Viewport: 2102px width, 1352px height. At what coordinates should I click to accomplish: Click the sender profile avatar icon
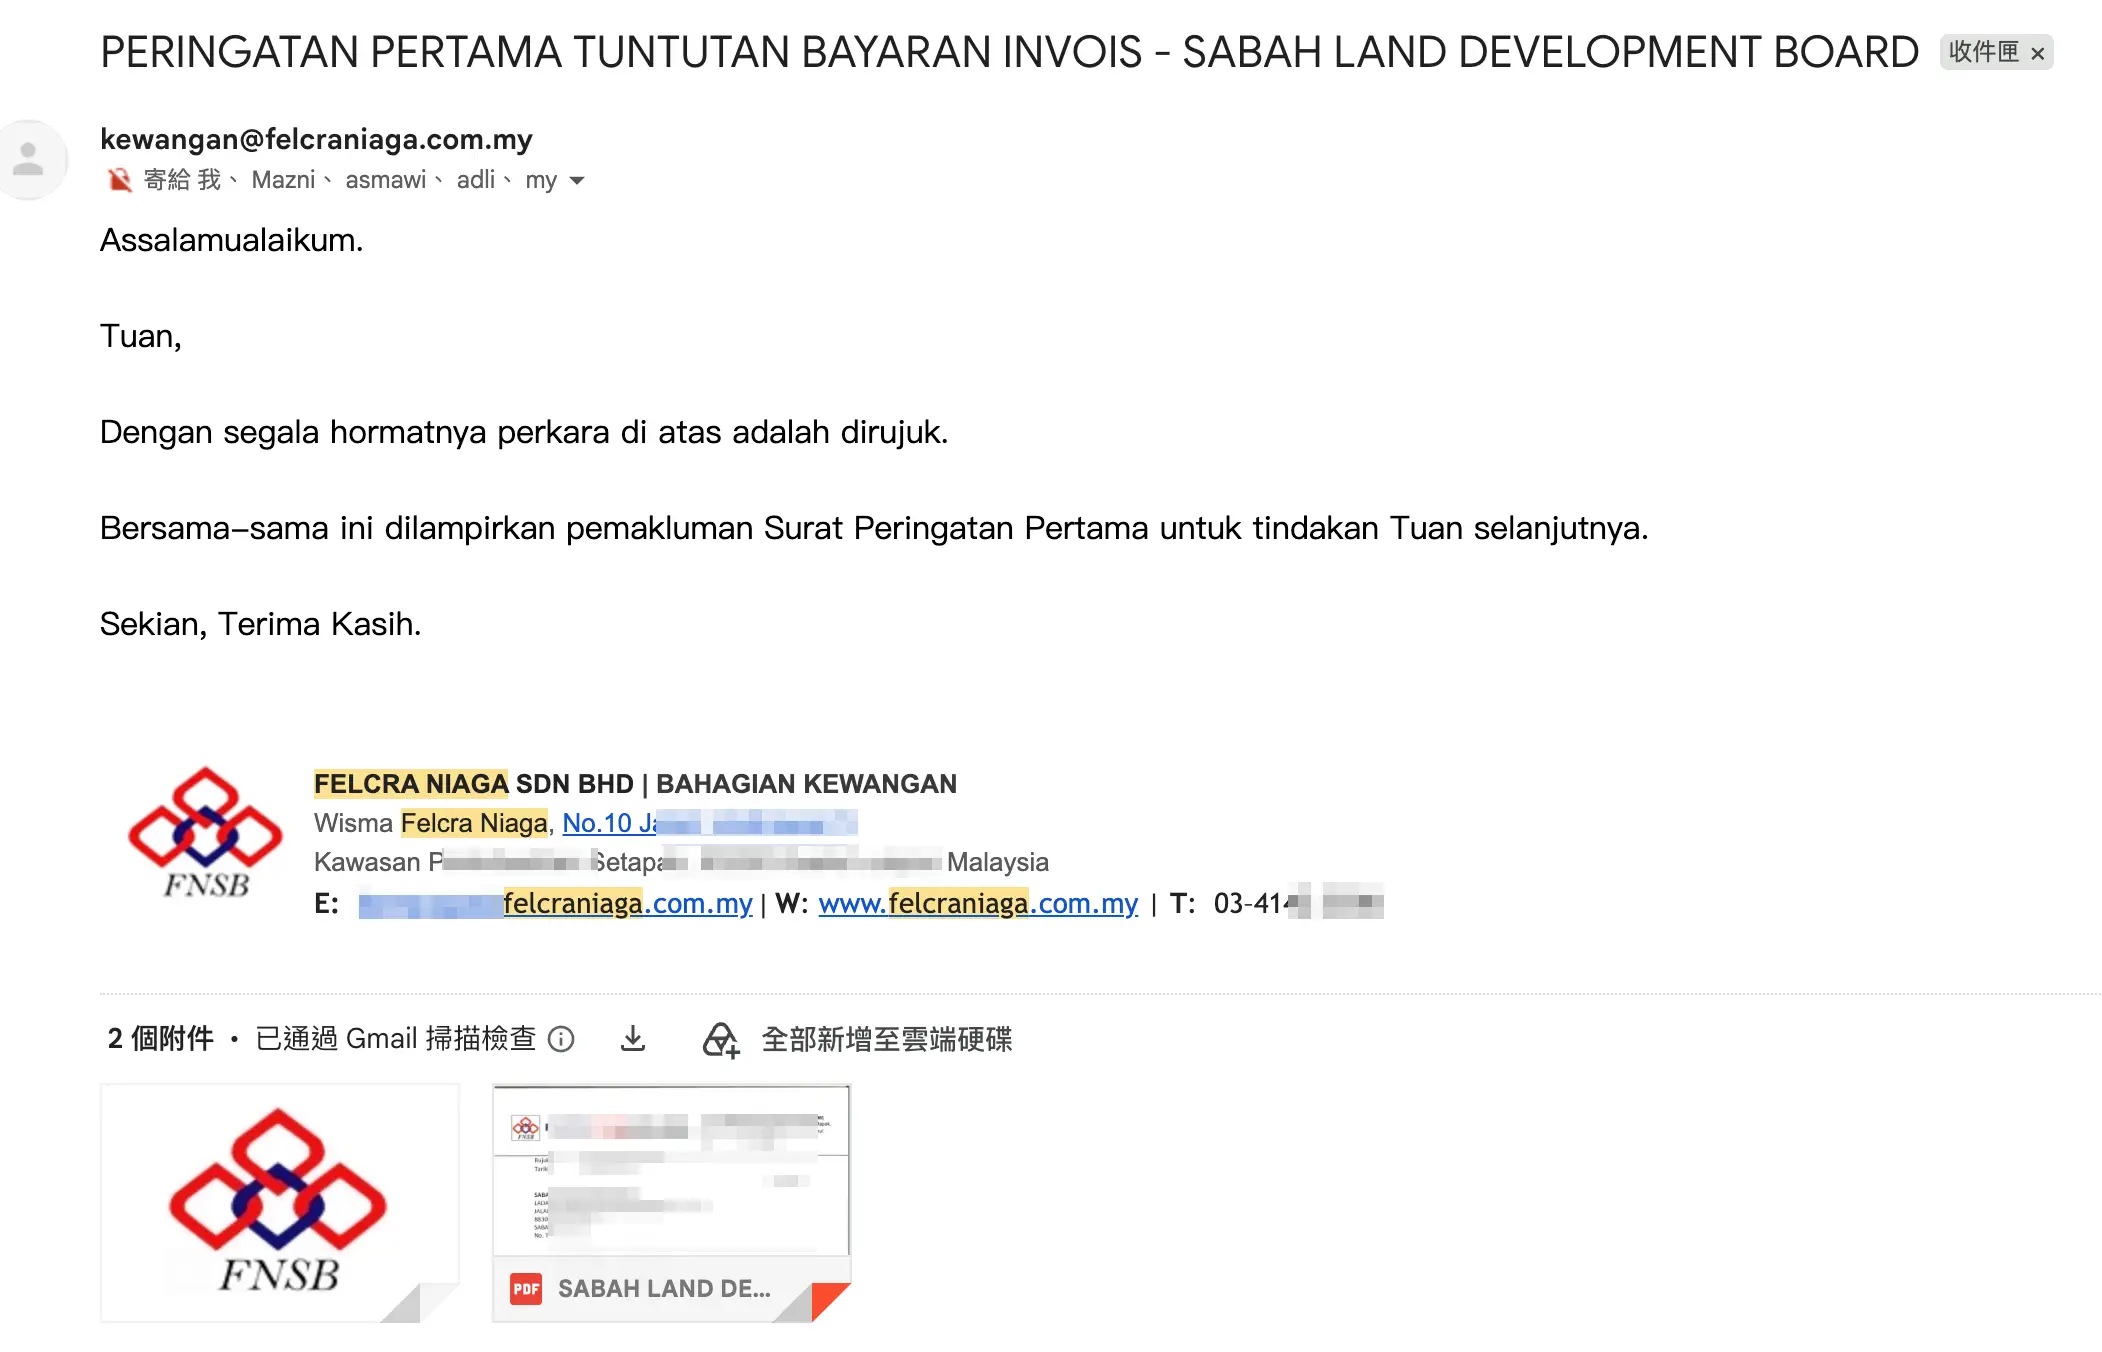(29, 160)
